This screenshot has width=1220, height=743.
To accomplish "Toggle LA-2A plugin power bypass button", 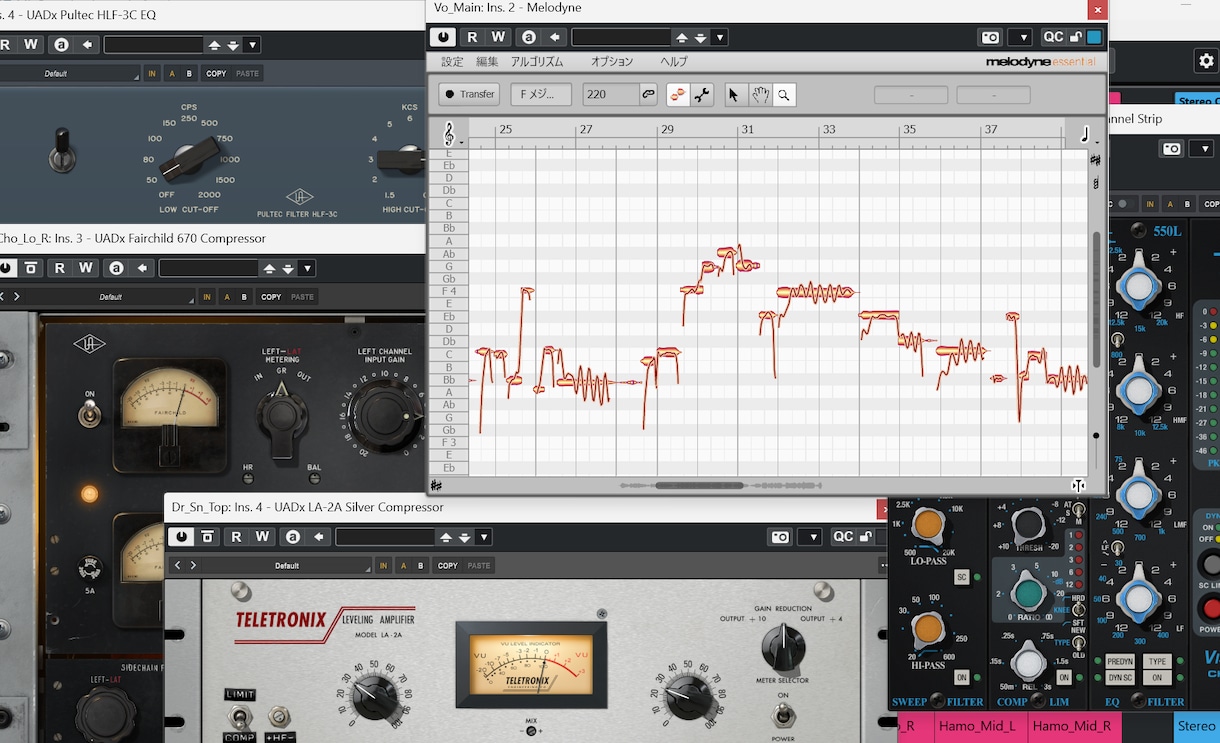I will click(x=181, y=537).
